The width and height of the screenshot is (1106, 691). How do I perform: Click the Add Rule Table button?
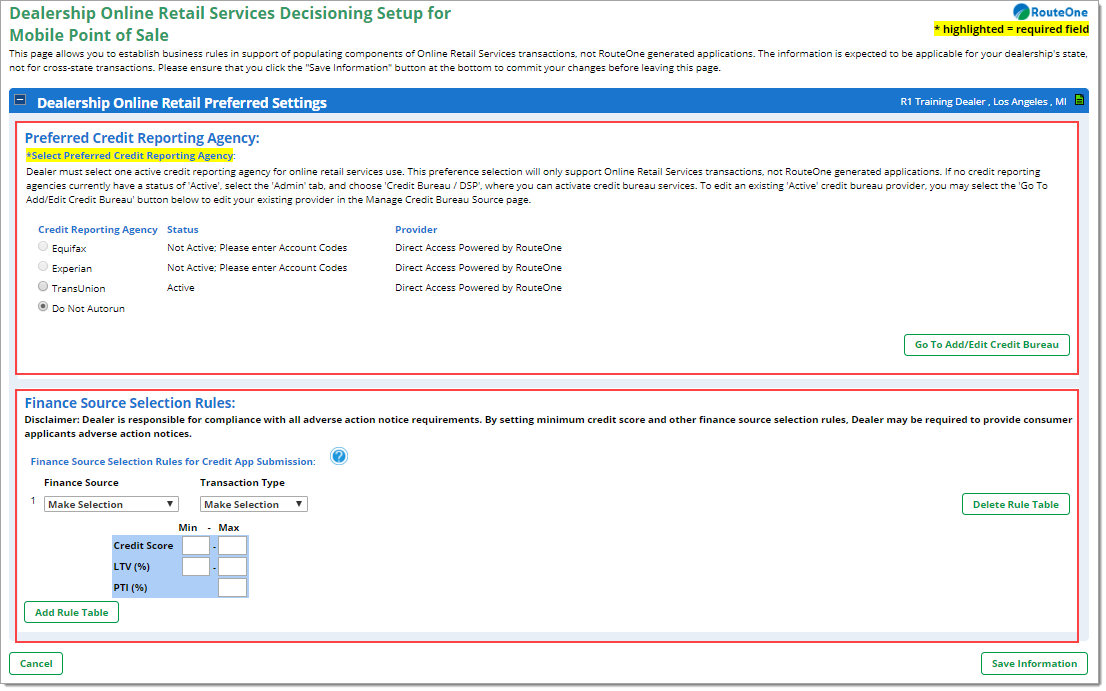click(x=72, y=613)
